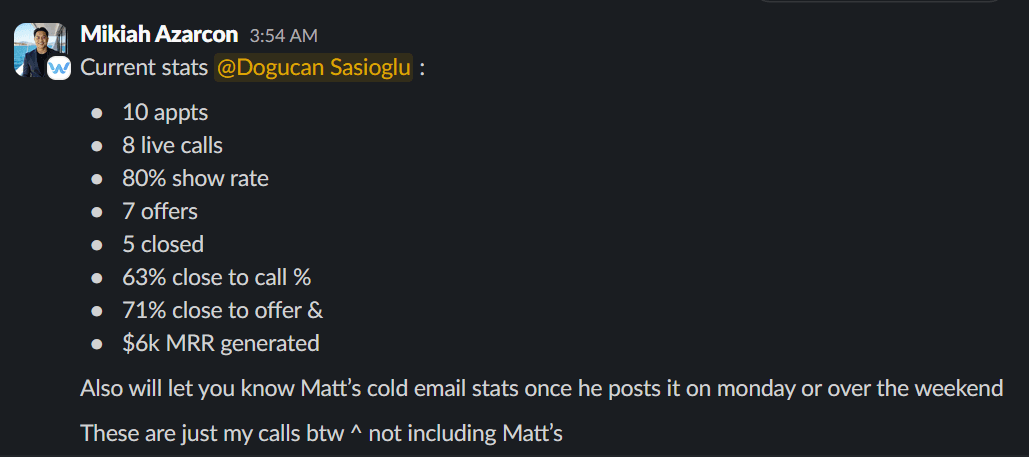This screenshot has width=1029, height=457.
Task: Click the sentence about Matt's cold email stats
Action: pos(541,388)
